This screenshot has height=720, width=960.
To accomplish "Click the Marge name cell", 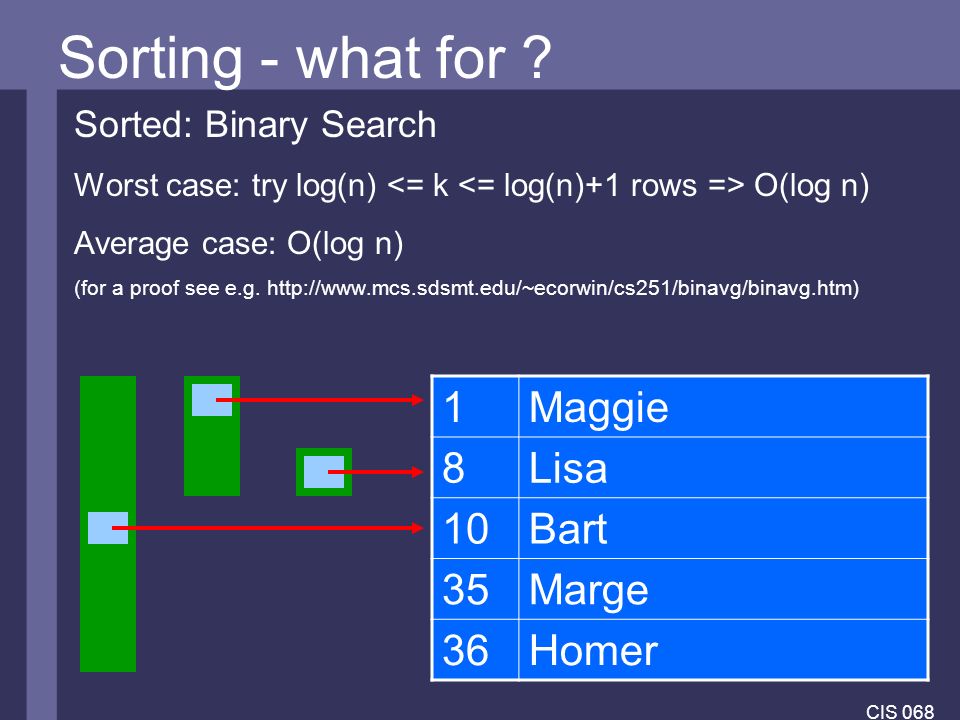I will 723,589.
